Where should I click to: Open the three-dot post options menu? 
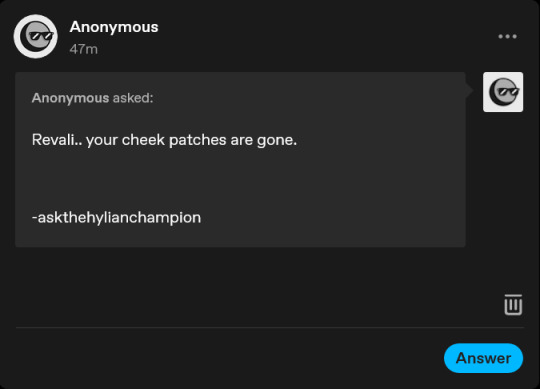507,36
